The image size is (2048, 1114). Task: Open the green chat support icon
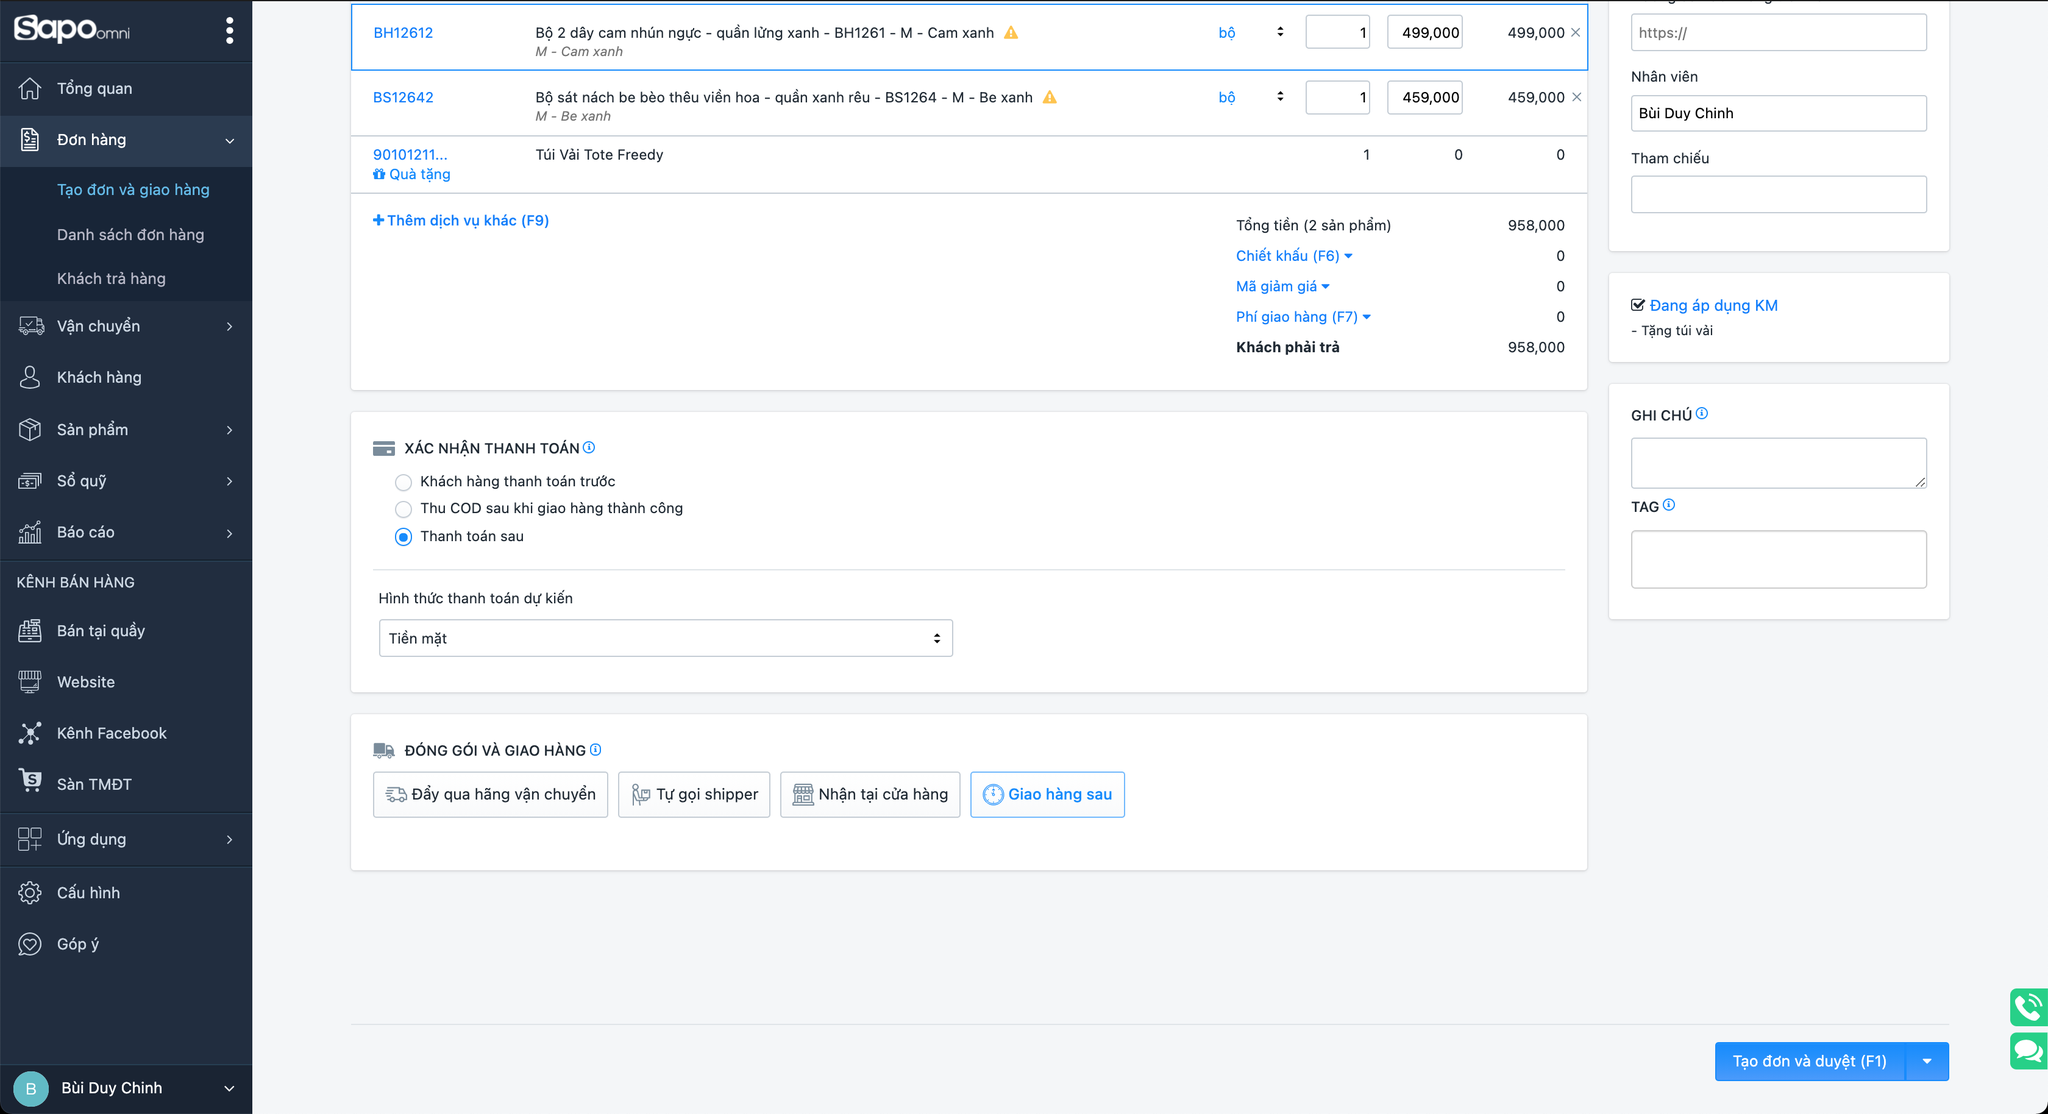(2028, 1051)
